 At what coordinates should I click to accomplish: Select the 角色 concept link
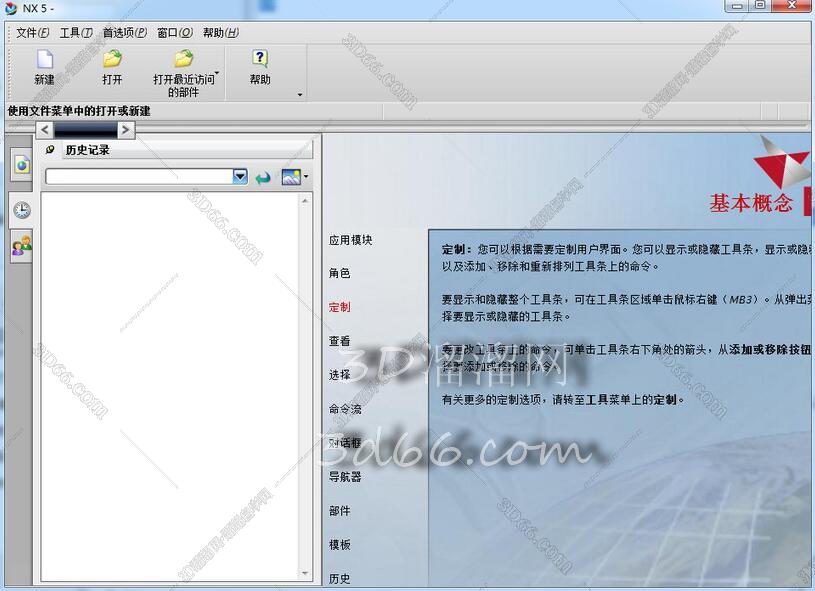click(339, 273)
